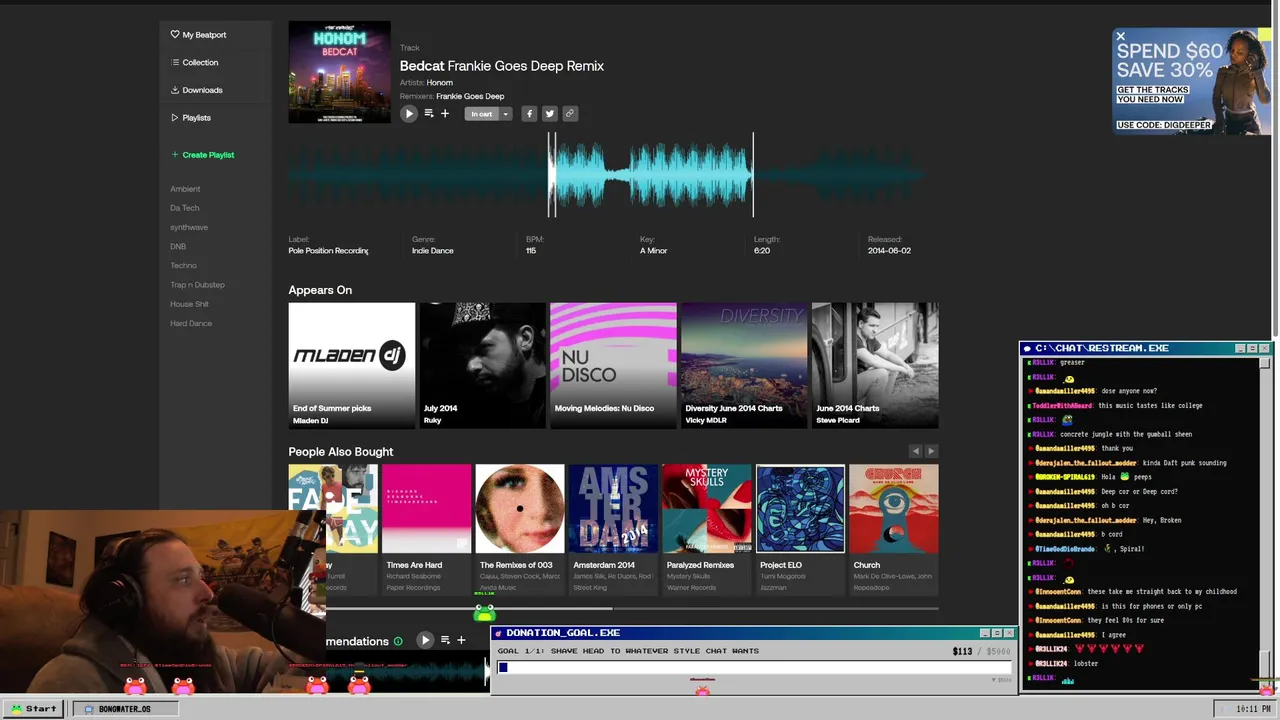This screenshot has width=1280, height=720.
Task: Open the Da Tech playlist
Action: (x=185, y=208)
